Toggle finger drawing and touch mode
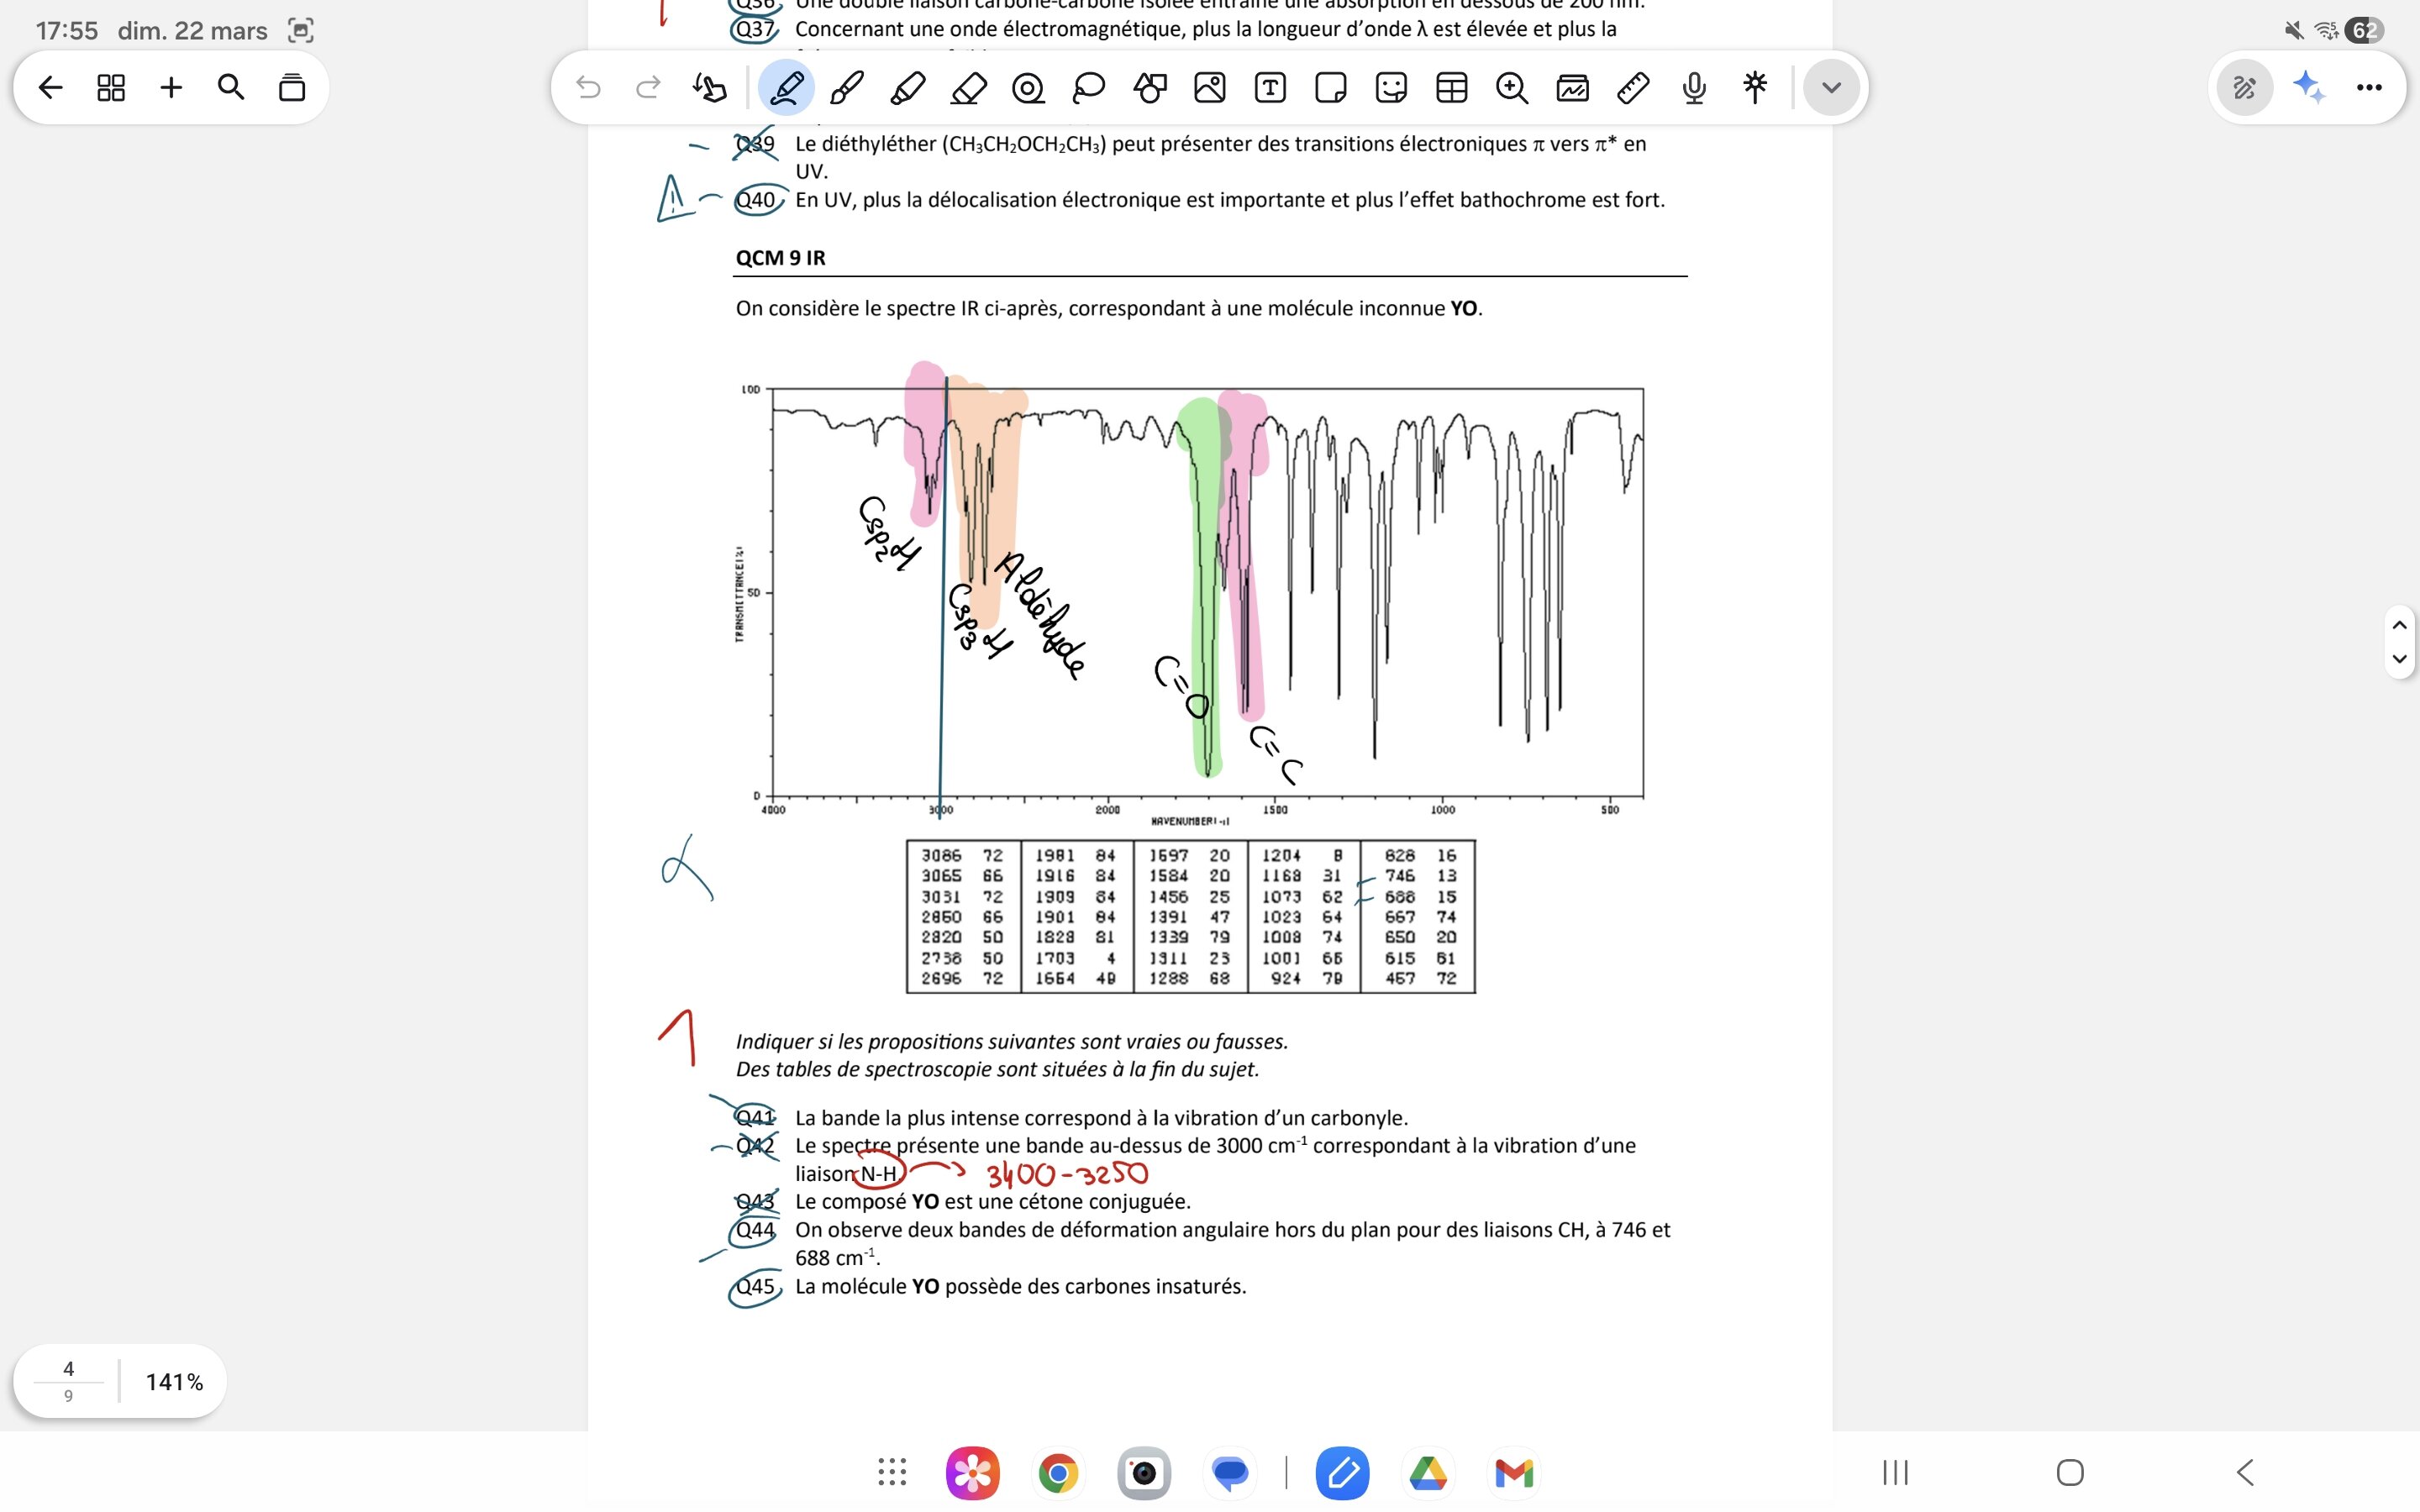This screenshot has width=2420, height=1512. (709, 88)
